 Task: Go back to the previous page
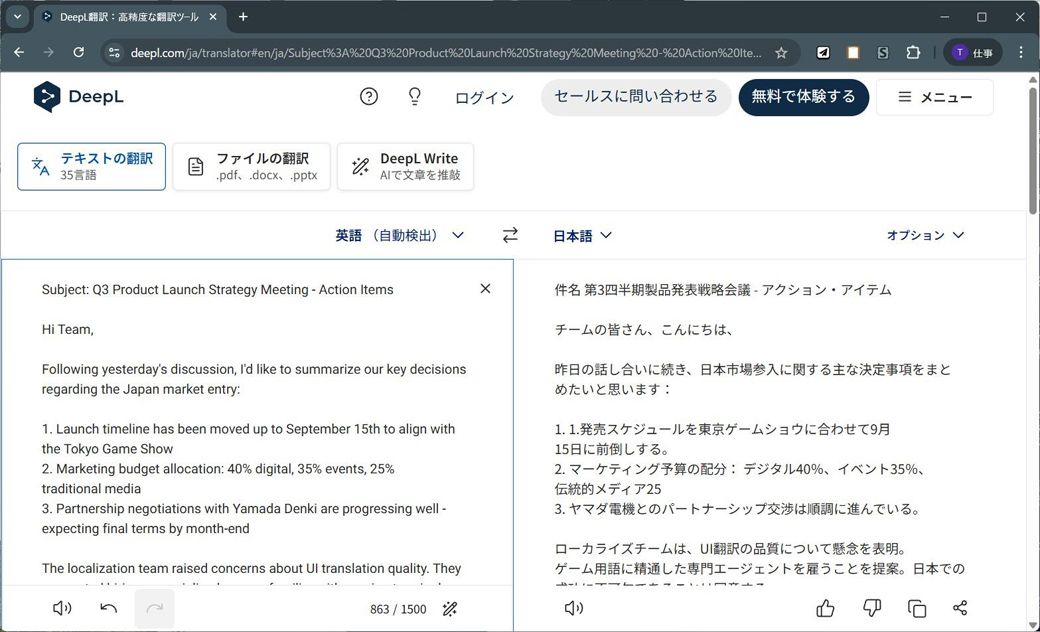pos(19,52)
